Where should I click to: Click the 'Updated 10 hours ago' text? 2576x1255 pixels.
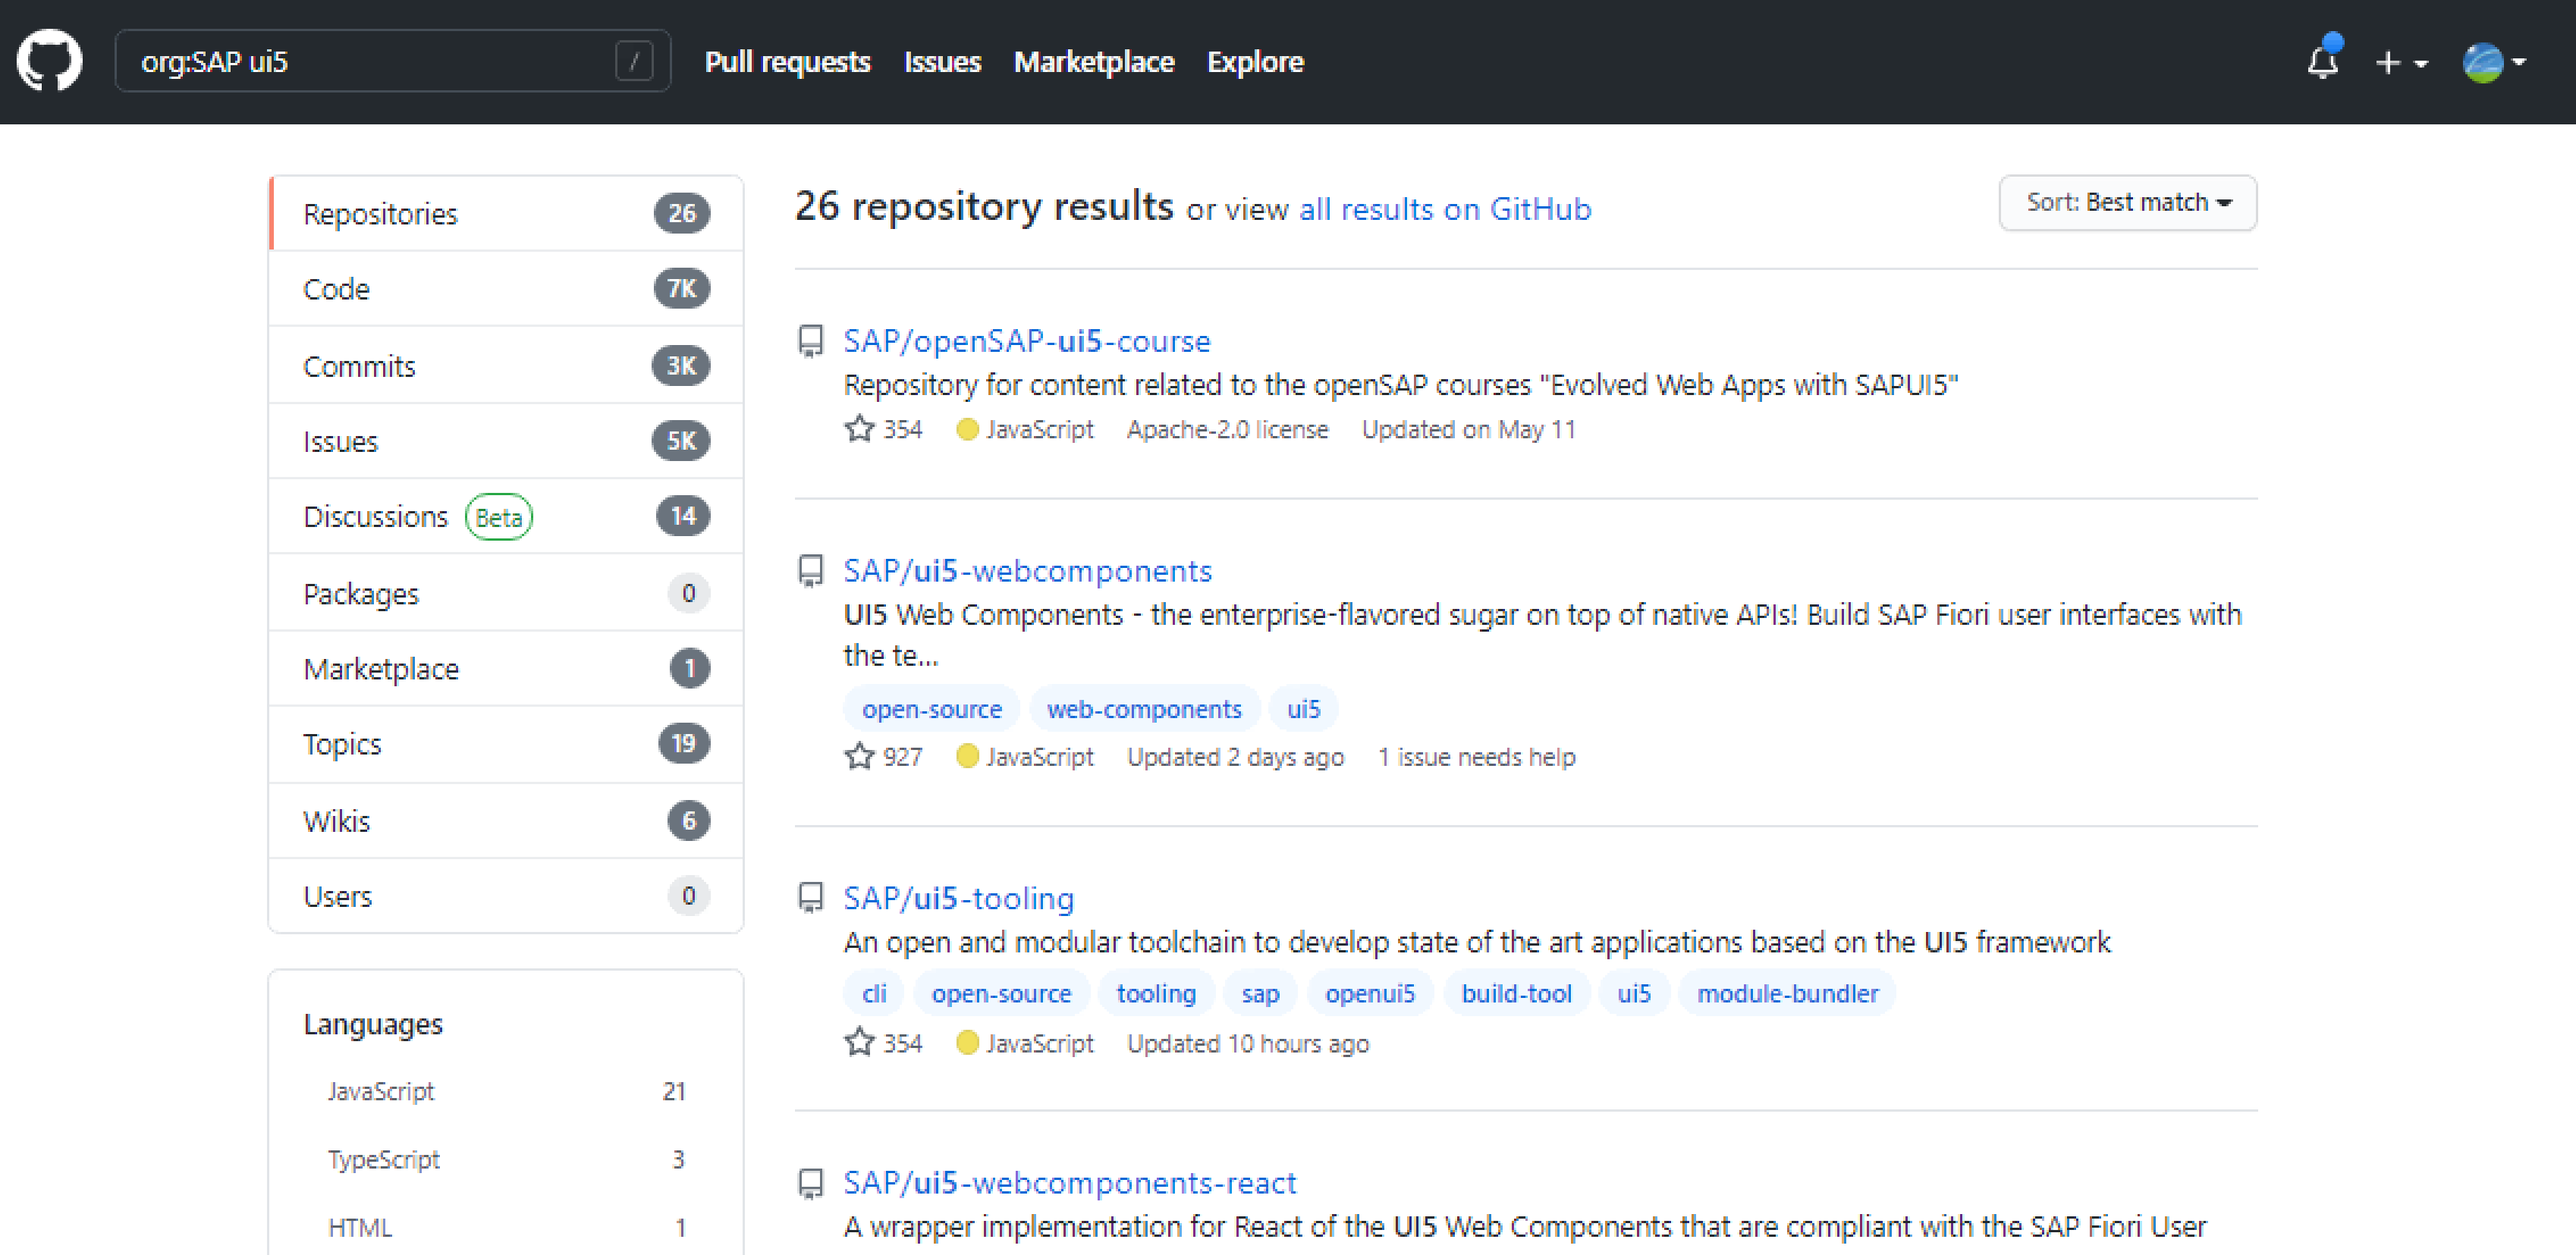pyautogui.click(x=1248, y=1043)
